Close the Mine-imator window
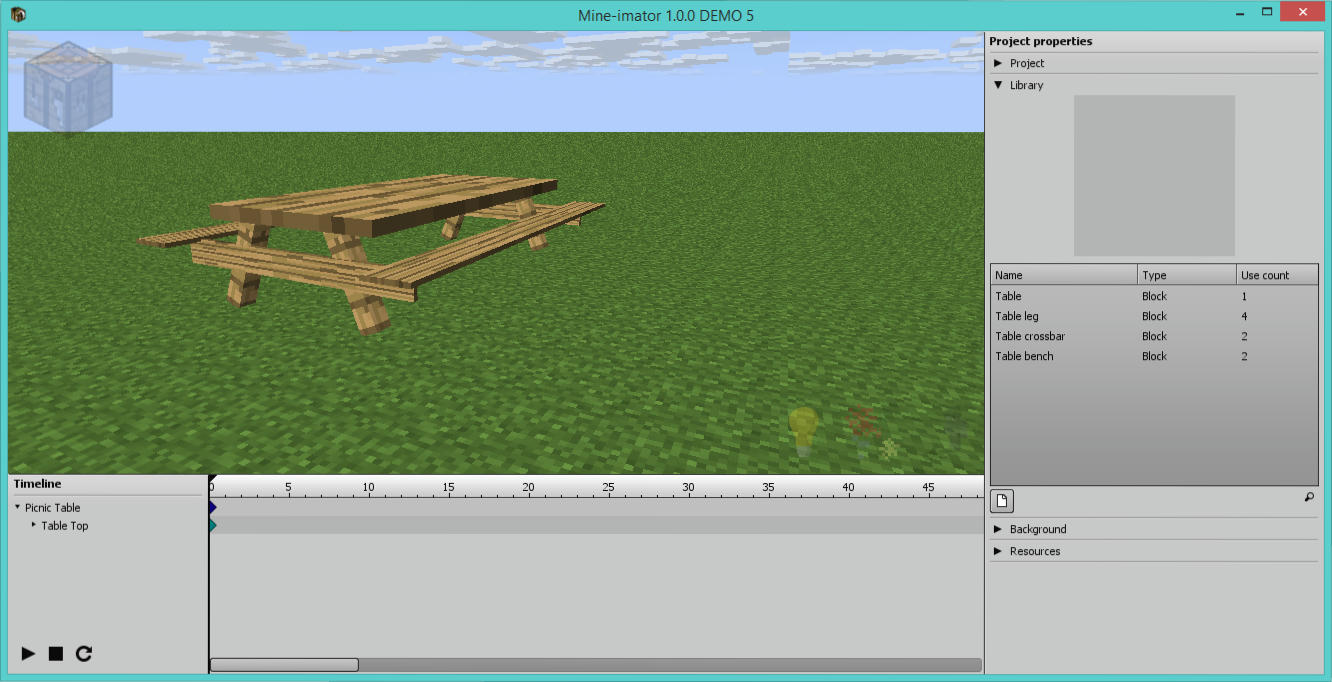 (x=1302, y=11)
